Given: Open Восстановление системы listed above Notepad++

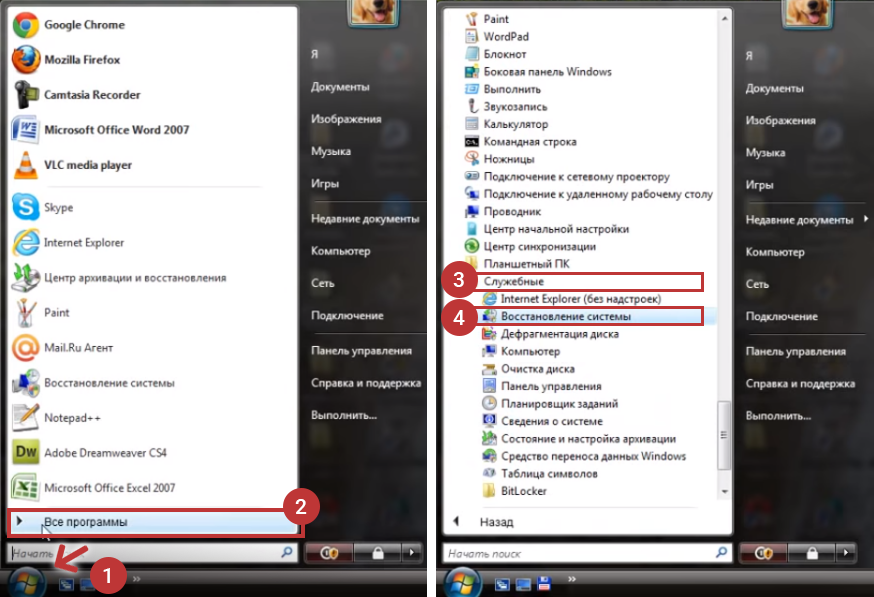Looking at the screenshot, I should pos(94,383).
